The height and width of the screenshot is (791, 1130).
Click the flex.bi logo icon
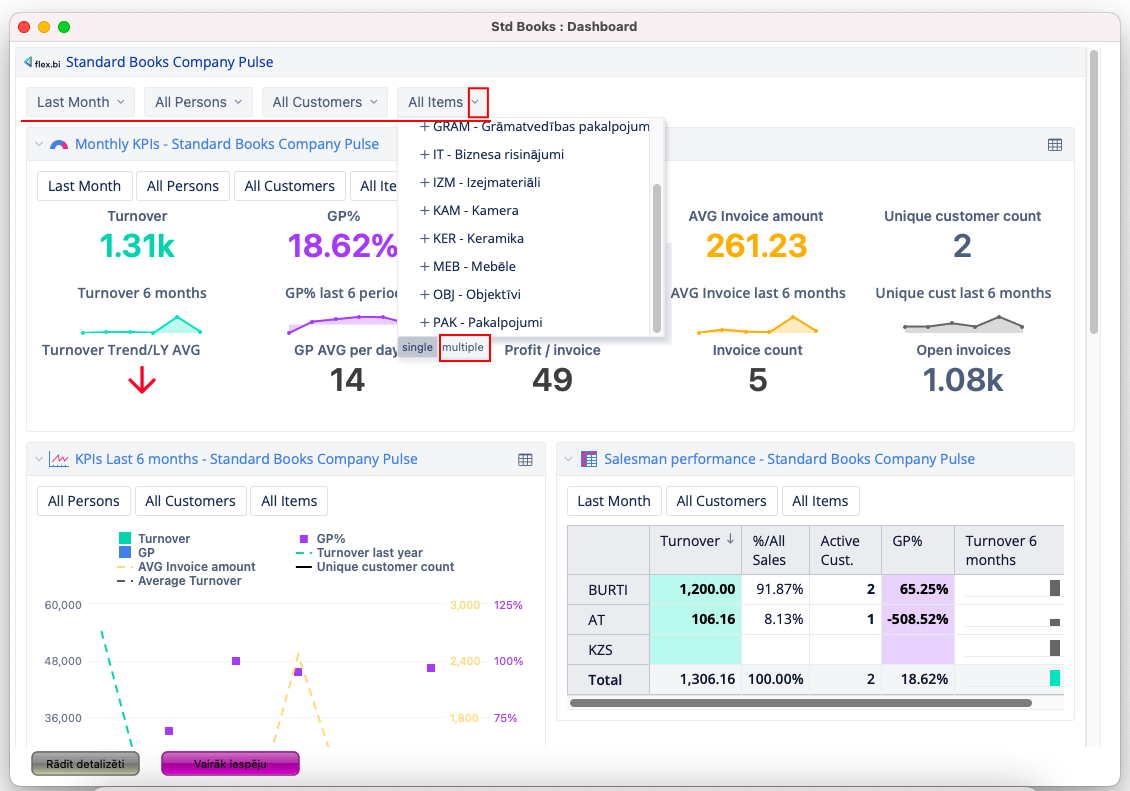coord(42,62)
